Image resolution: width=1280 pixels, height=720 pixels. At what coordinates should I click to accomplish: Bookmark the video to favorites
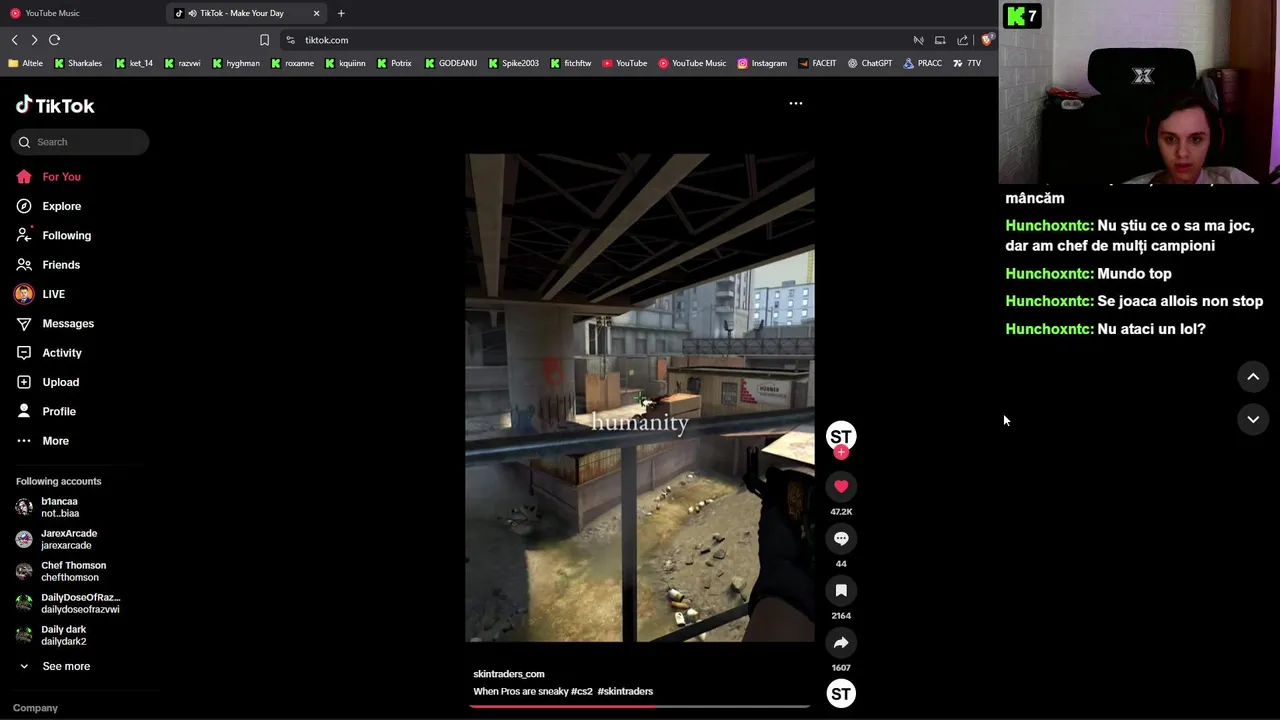click(x=841, y=590)
